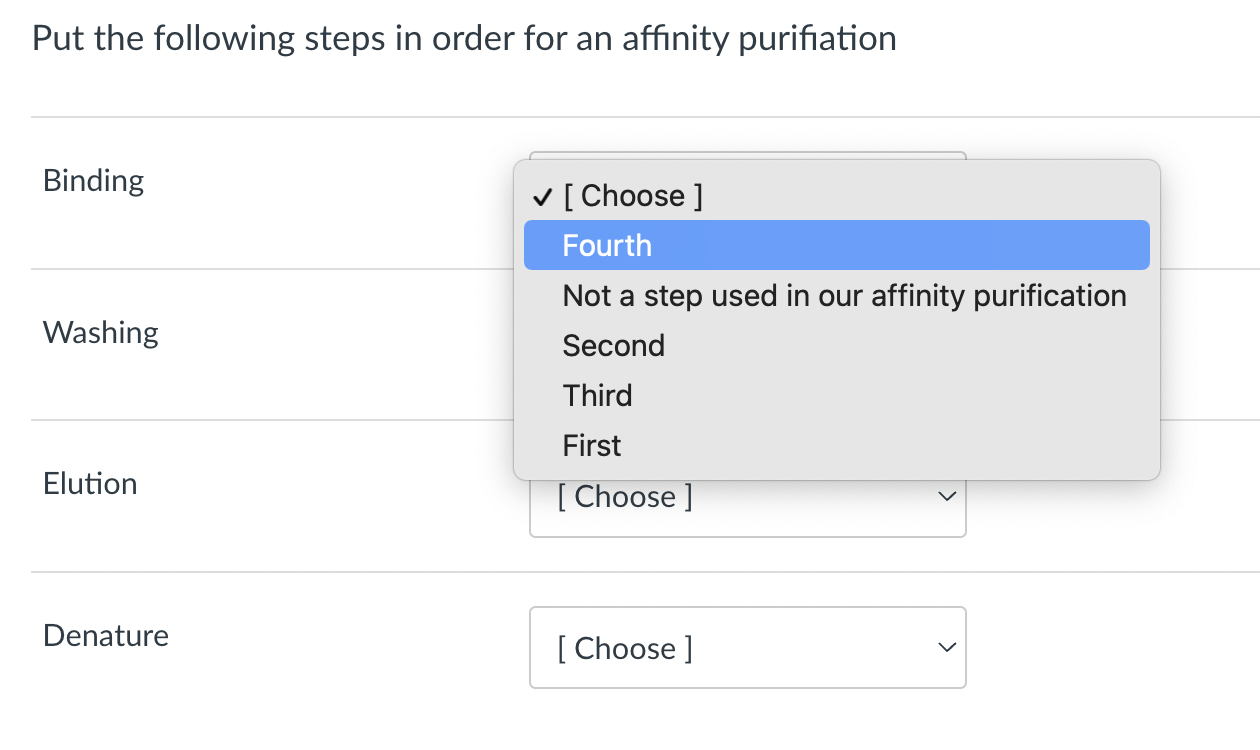Click the "Binding" row label
Screen dimensions: 1260x750
pyautogui.click(x=93, y=180)
